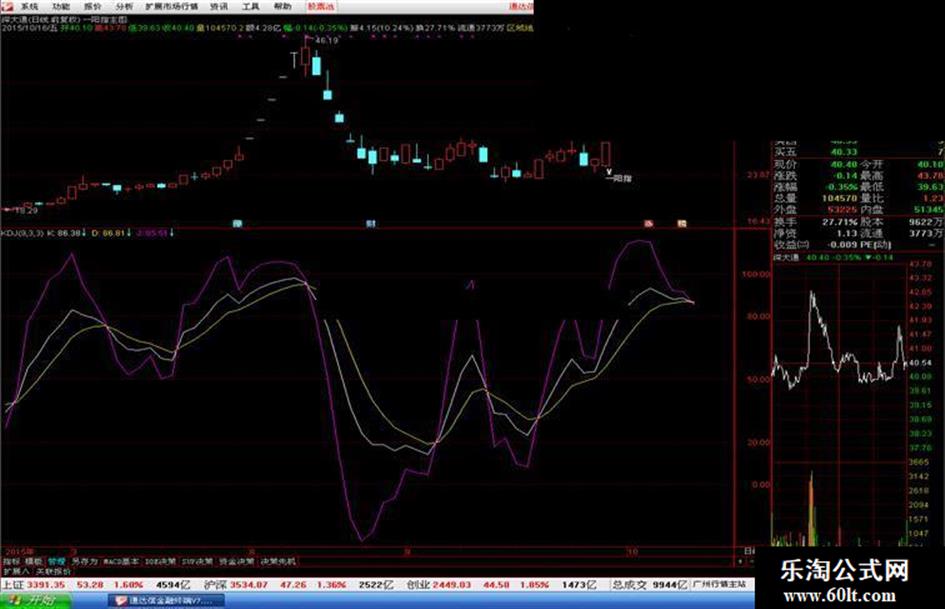The height and width of the screenshot is (609, 945).
Task: Click the K value 86.38 readout
Action: (x=66, y=233)
